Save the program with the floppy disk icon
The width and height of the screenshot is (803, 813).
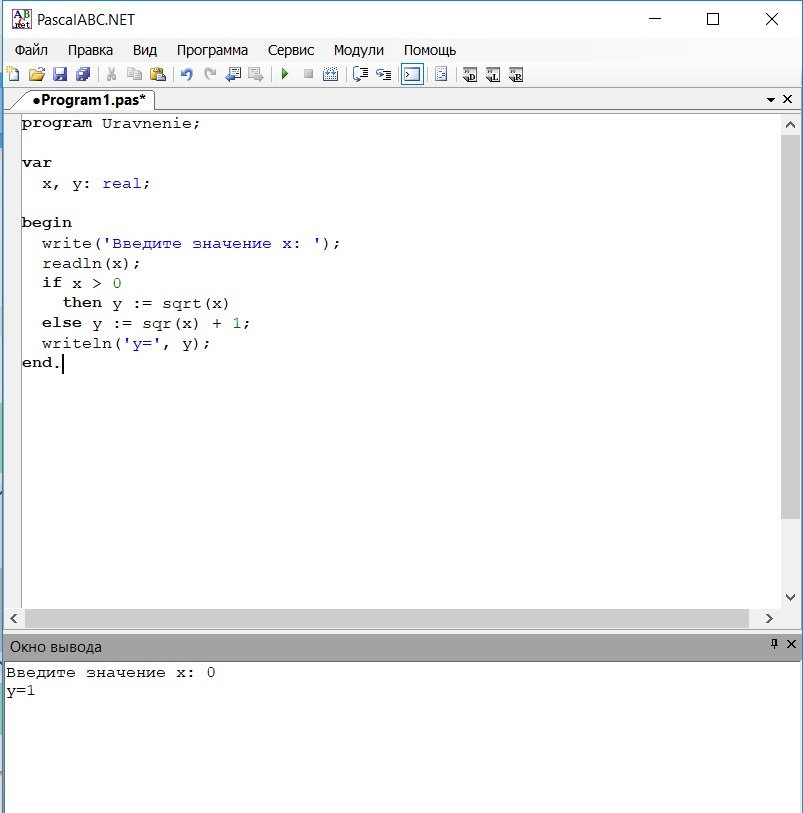click(x=60, y=74)
